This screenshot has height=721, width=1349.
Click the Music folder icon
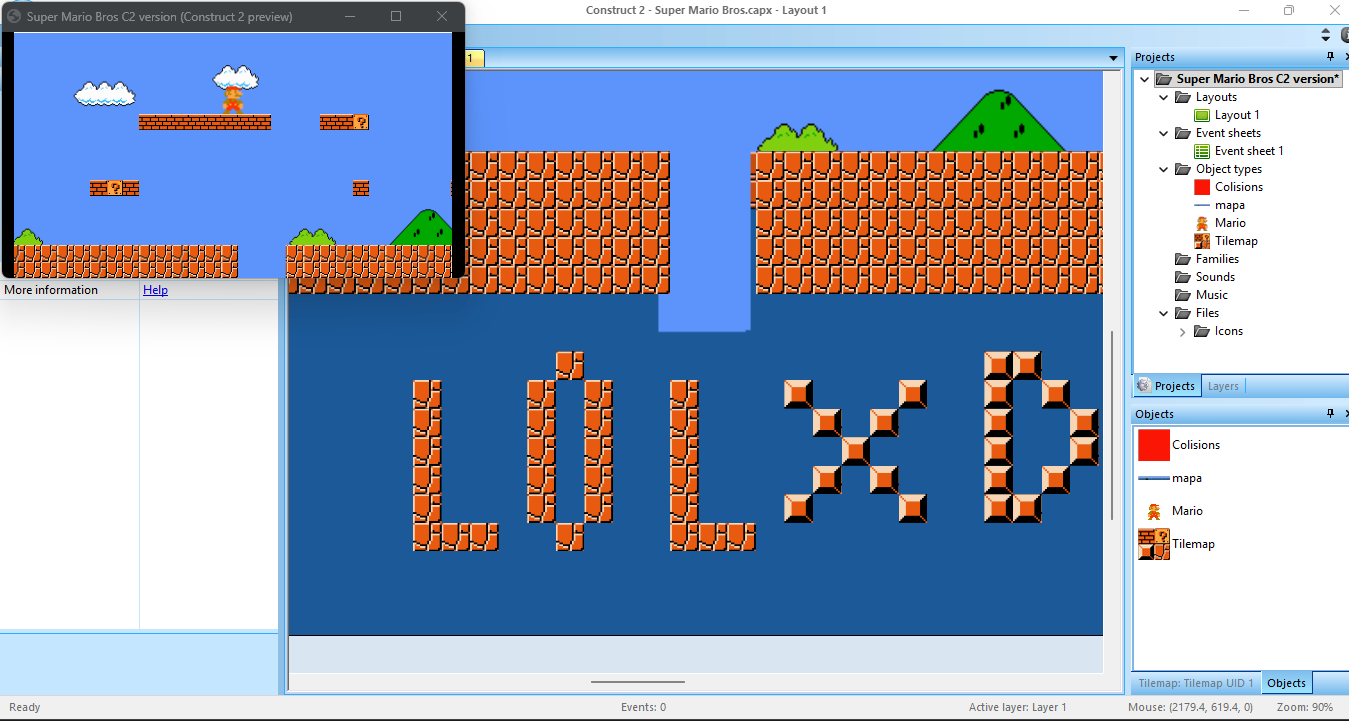click(x=1183, y=295)
